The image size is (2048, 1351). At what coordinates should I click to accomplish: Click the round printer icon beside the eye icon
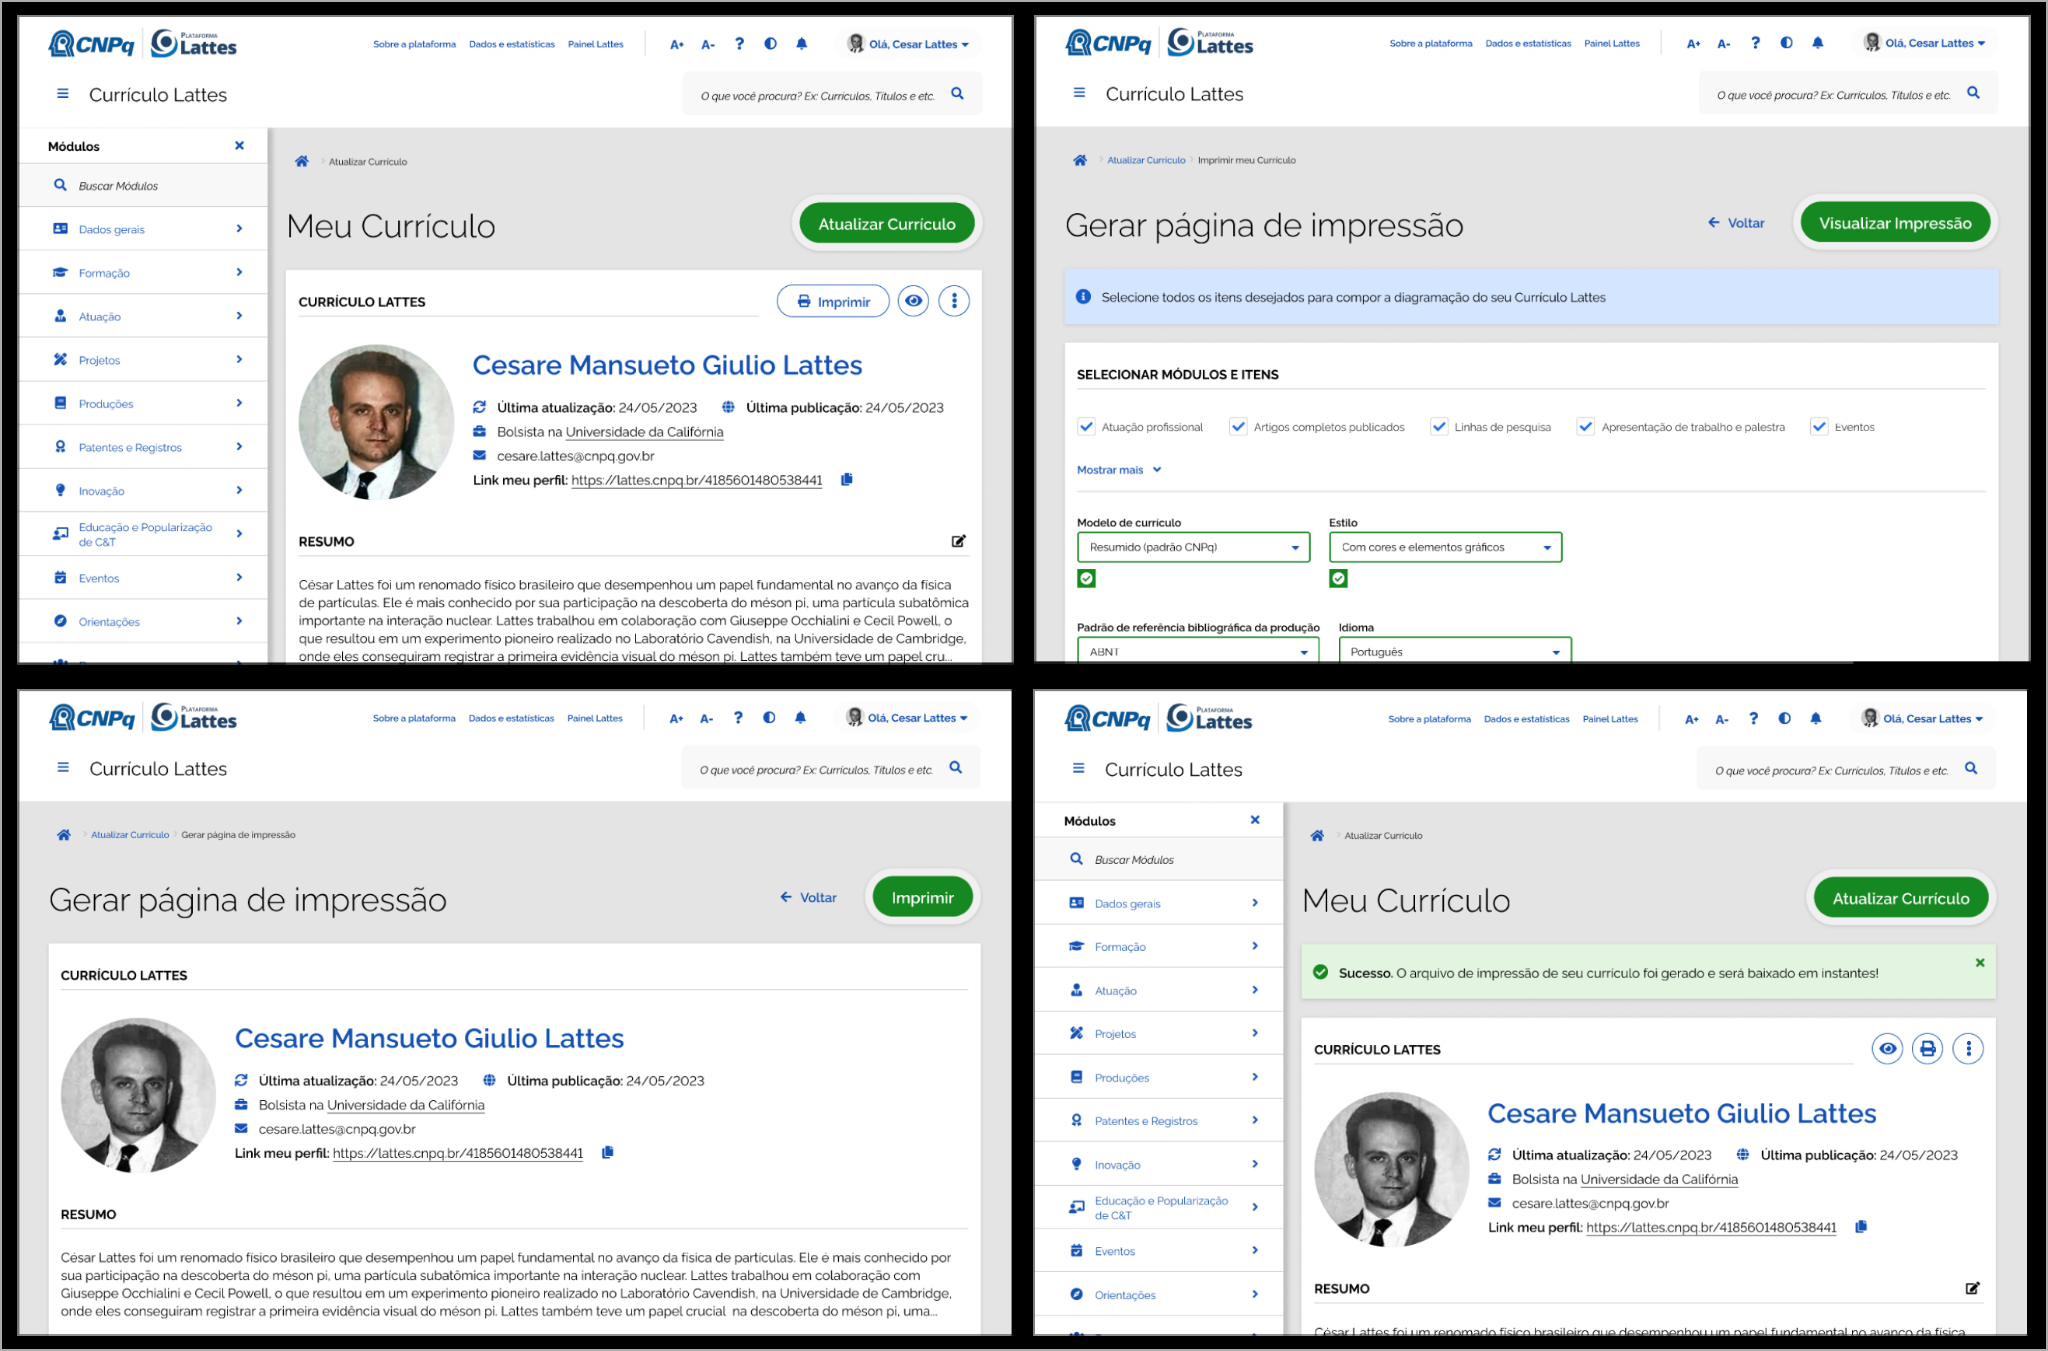point(1927,1049)
